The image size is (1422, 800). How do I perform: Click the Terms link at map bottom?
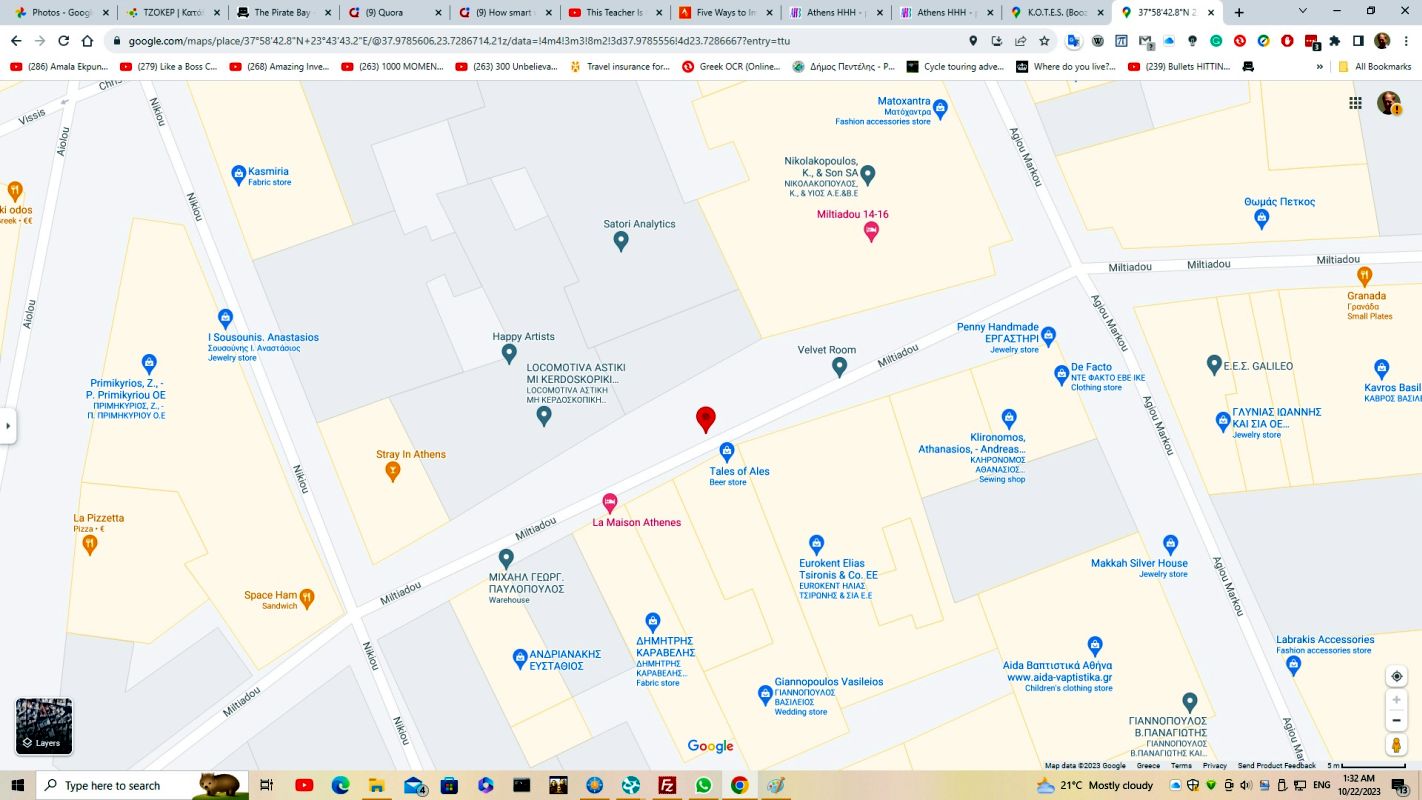[1181, 765]
